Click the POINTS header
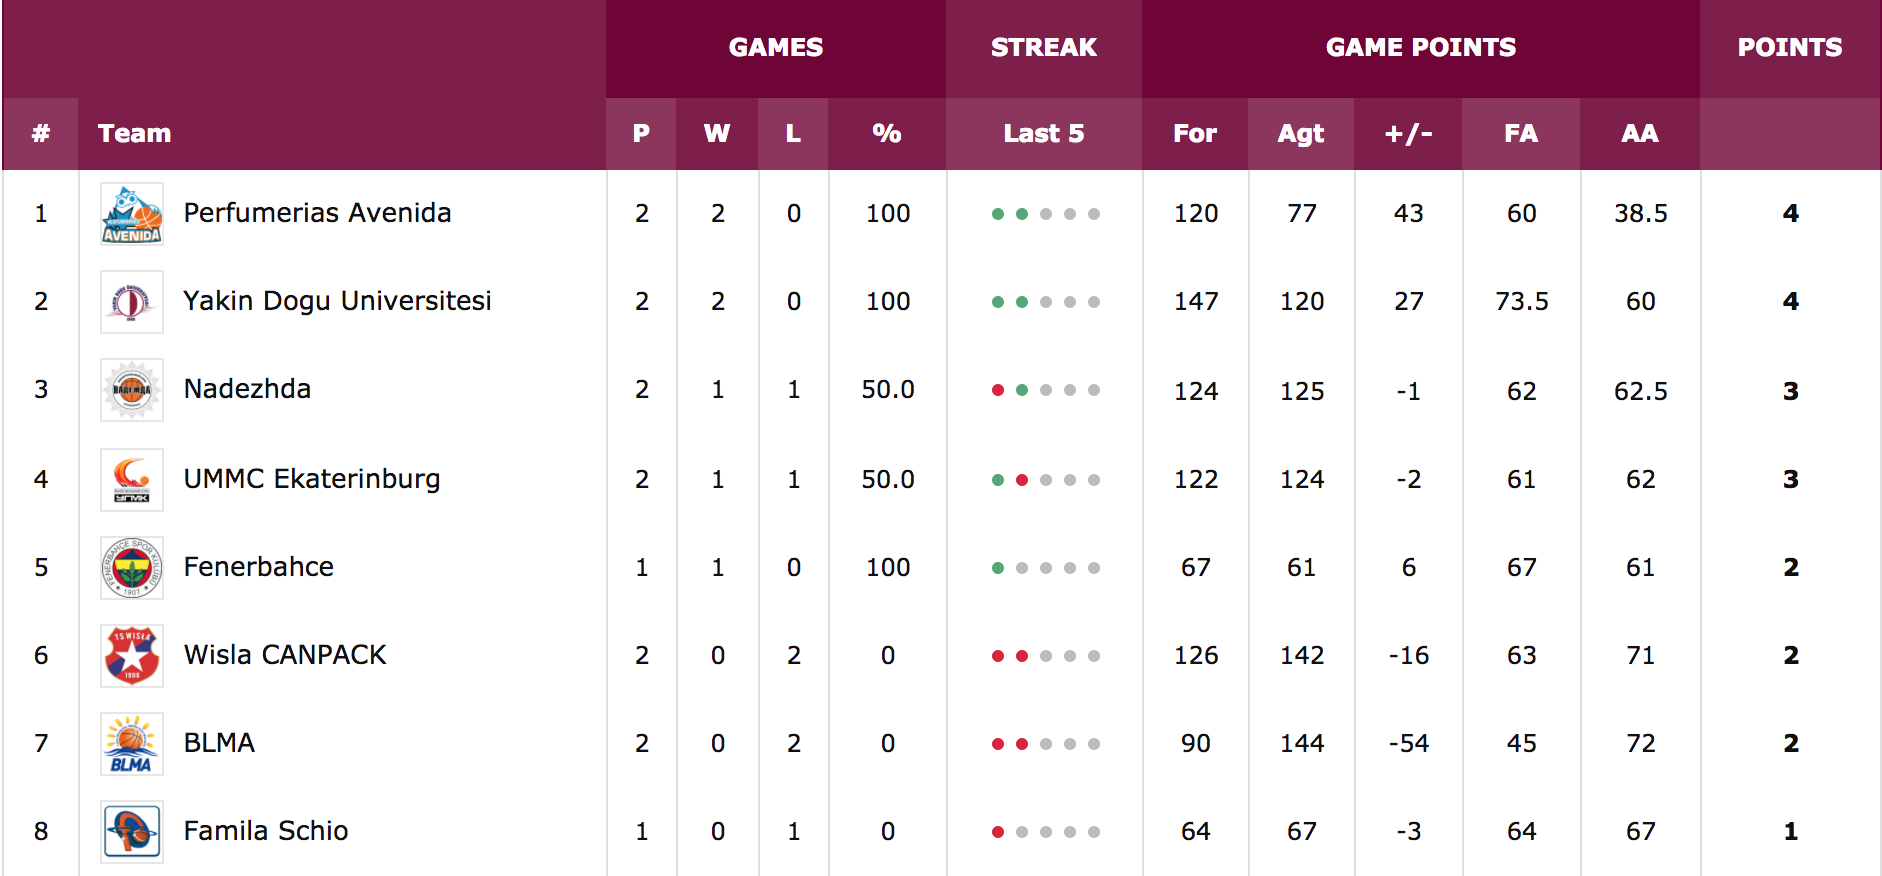Screen dimensions: 1882x876 (x=1790, y=47)
